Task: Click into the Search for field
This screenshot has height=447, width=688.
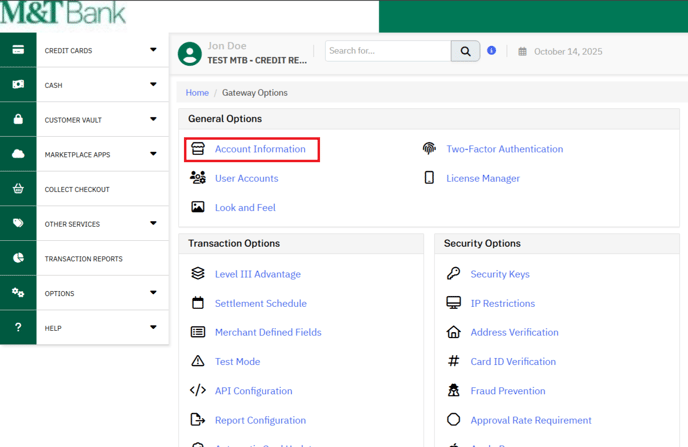Action: click(x=387, y=51)
